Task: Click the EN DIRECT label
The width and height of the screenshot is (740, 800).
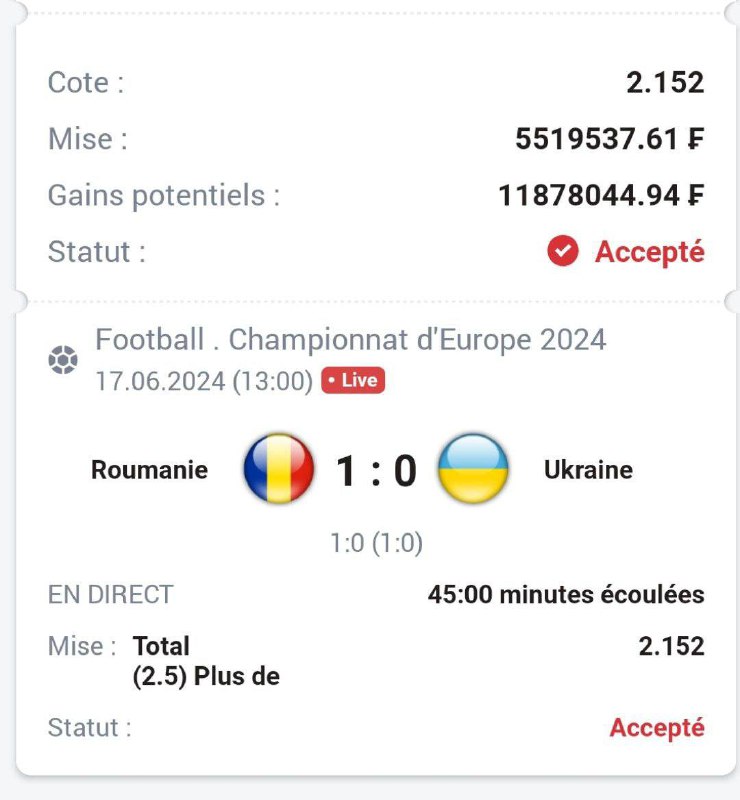Action: (x=110, y=594)
